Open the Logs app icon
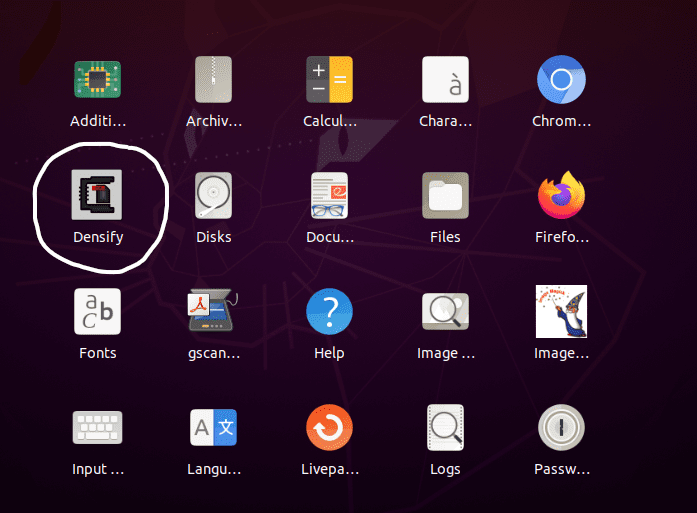This screenshot has width=697, height=513. [x=445, y=427]
